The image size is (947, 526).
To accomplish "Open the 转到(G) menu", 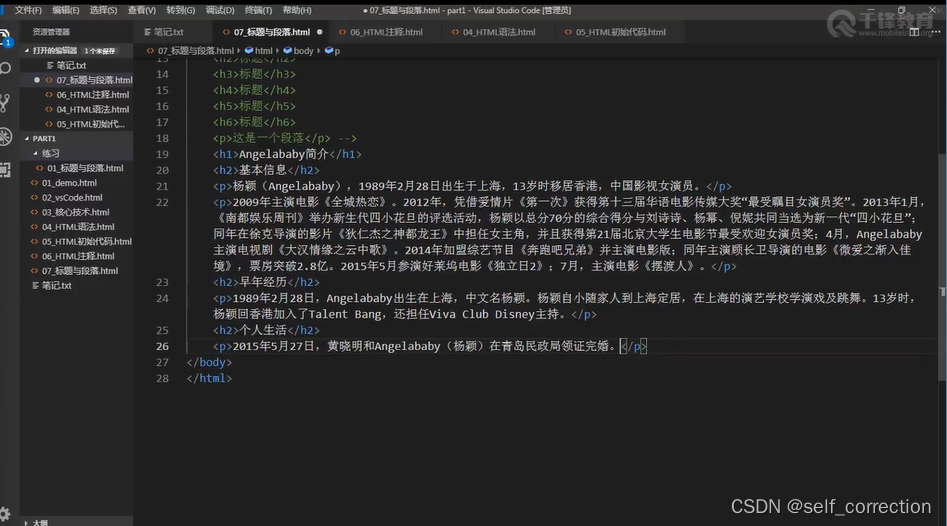I will (x=181, y=10).
